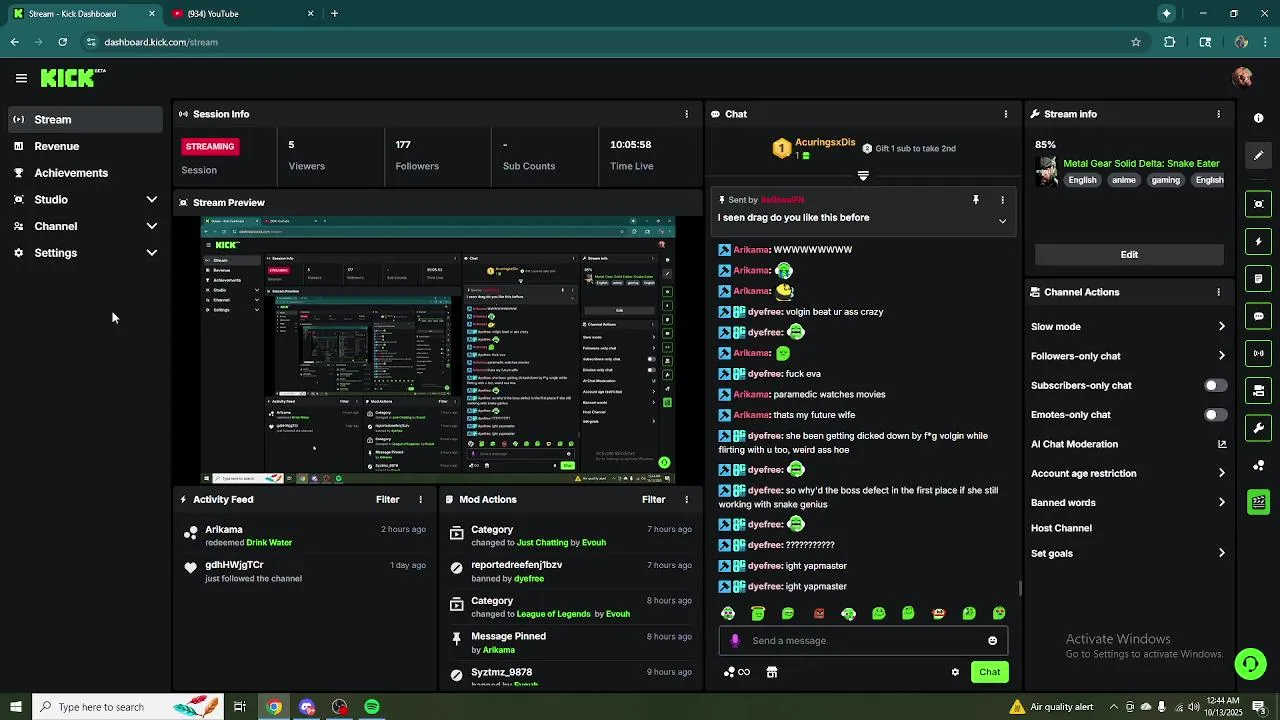Click the Windows Start button

tap(15, 707)
